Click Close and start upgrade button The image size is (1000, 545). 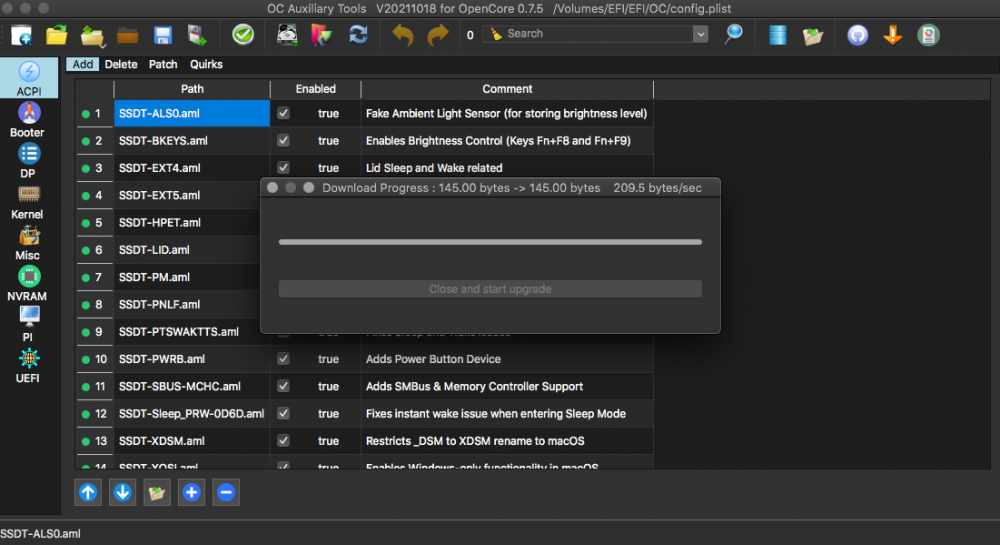pos(490,289)
